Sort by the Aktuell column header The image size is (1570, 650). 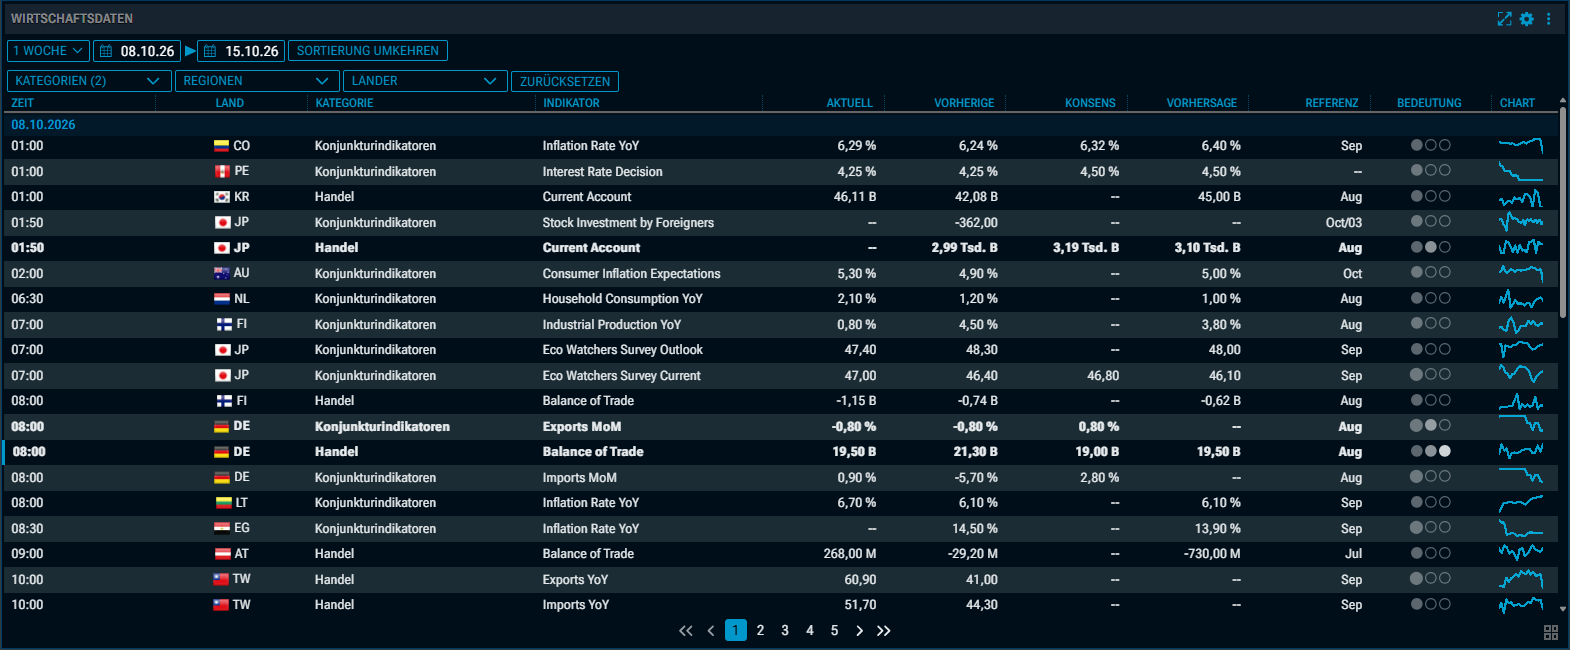[849, 103]
